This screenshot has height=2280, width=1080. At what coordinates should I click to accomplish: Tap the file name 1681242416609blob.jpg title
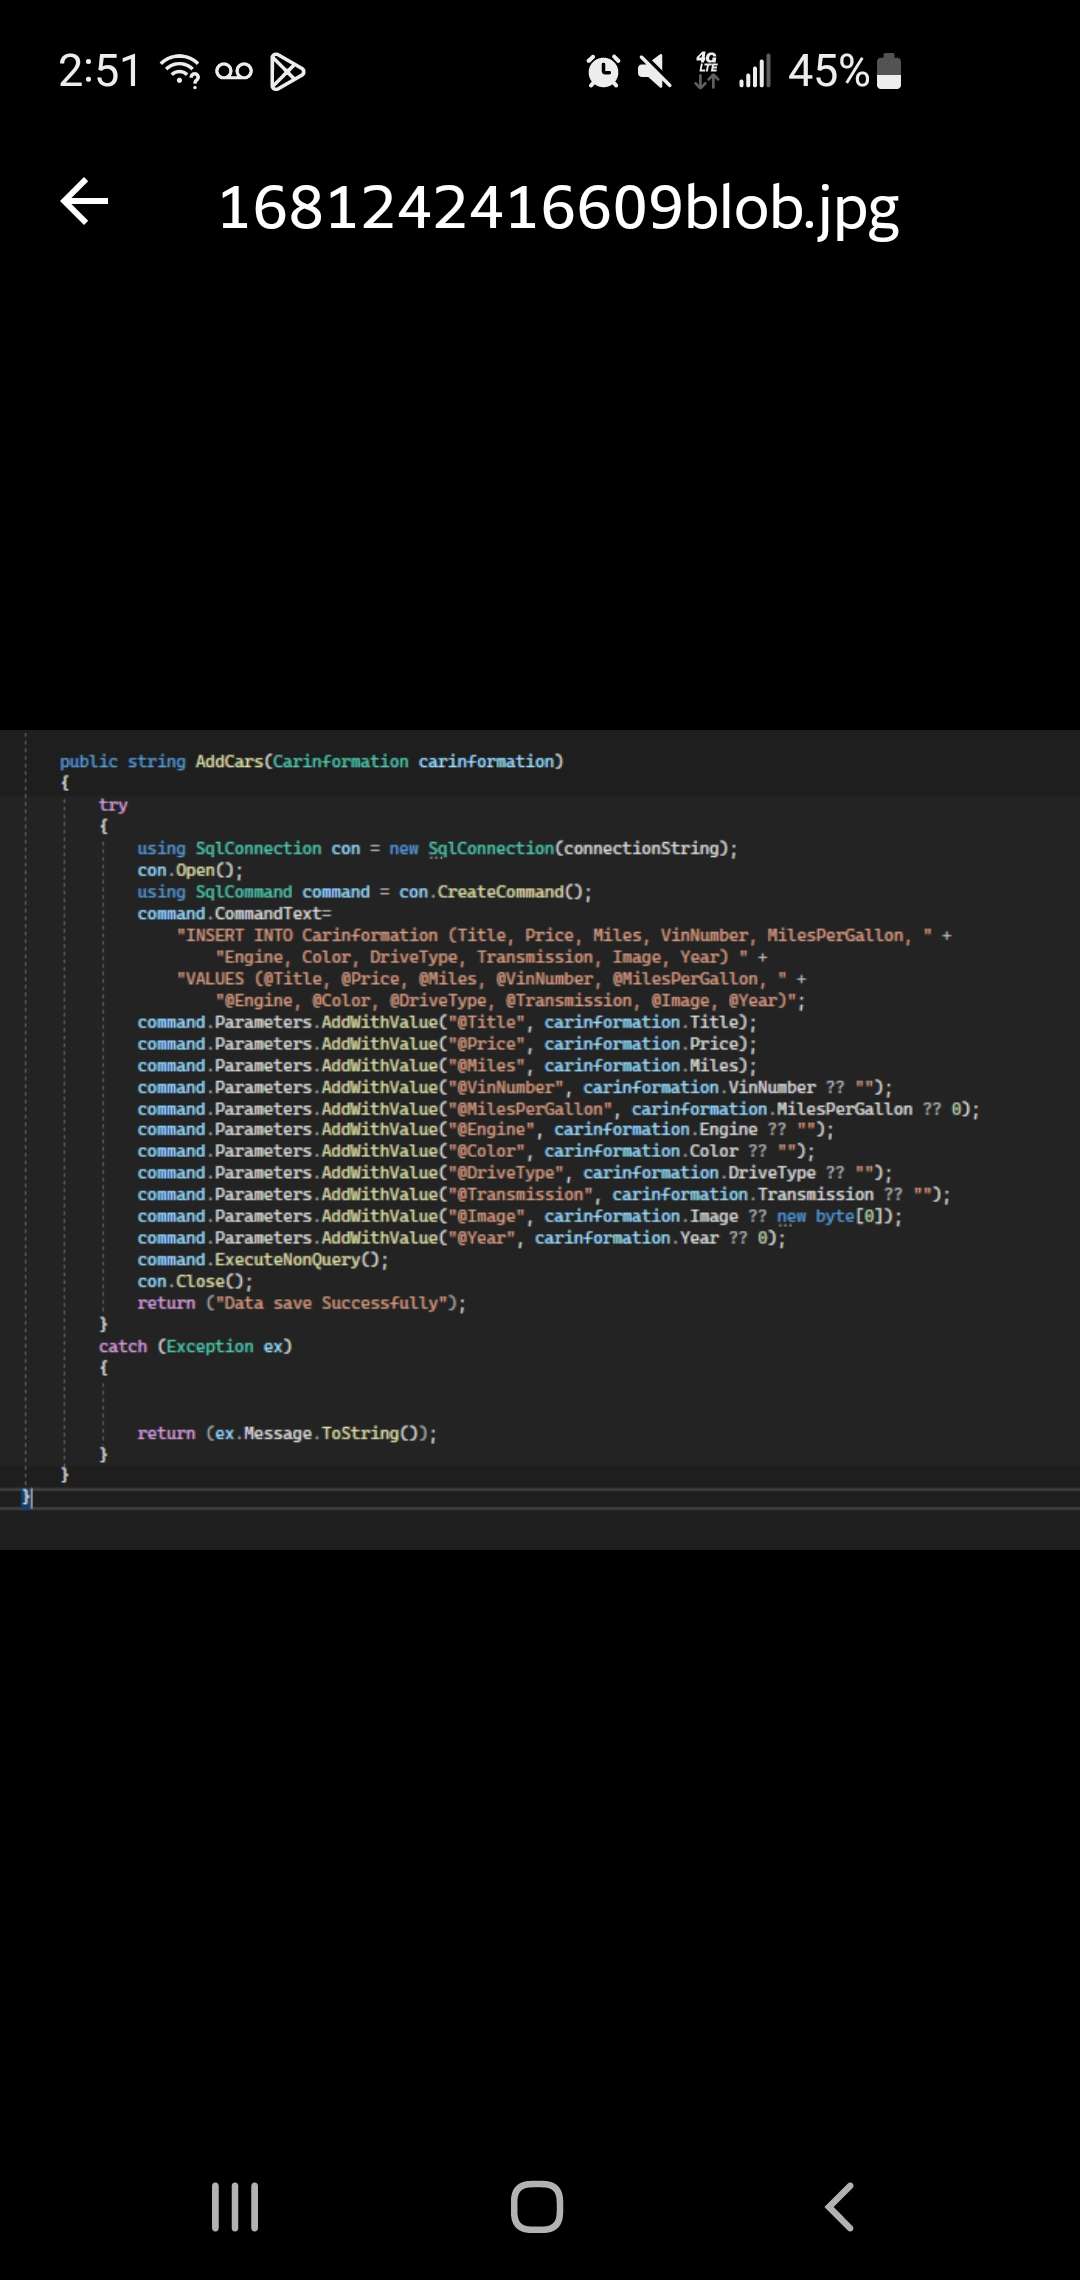[558, 208]
